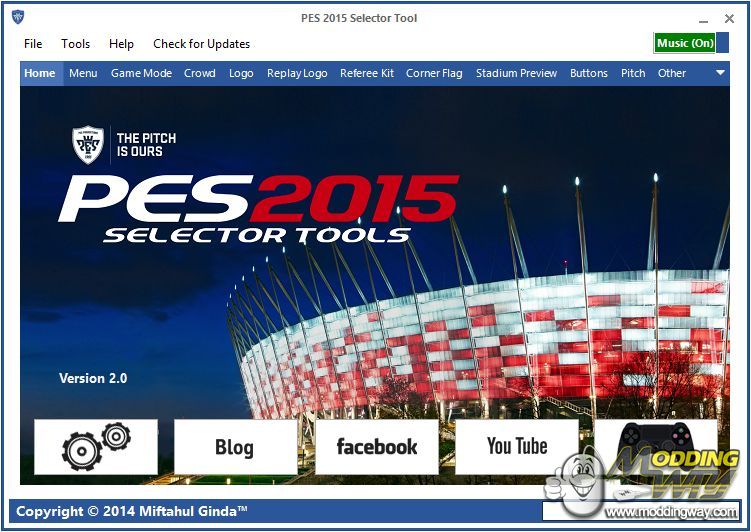Close the PES 2015 Selector Tool window
The image size is (751, 532).
click(x=729, y=18)
